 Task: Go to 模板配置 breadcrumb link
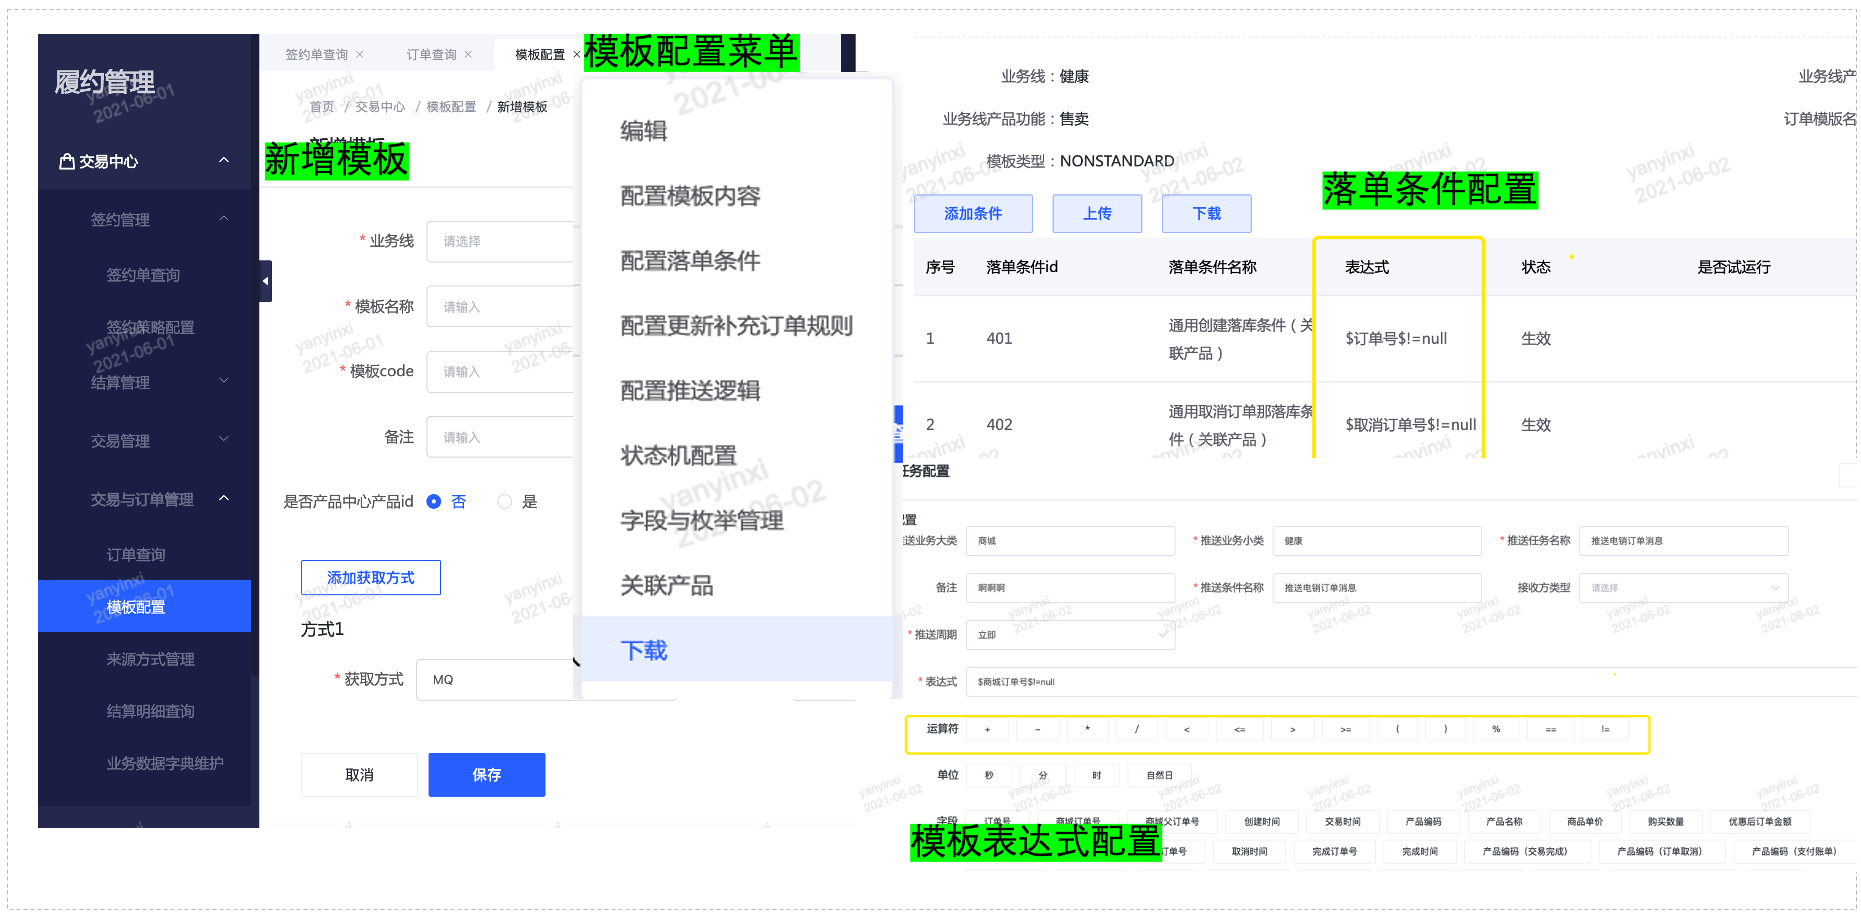(x=451, y=107)
